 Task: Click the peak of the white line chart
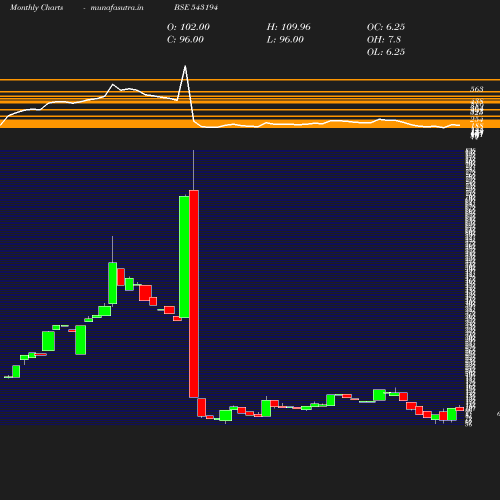(x=185, y=67)
